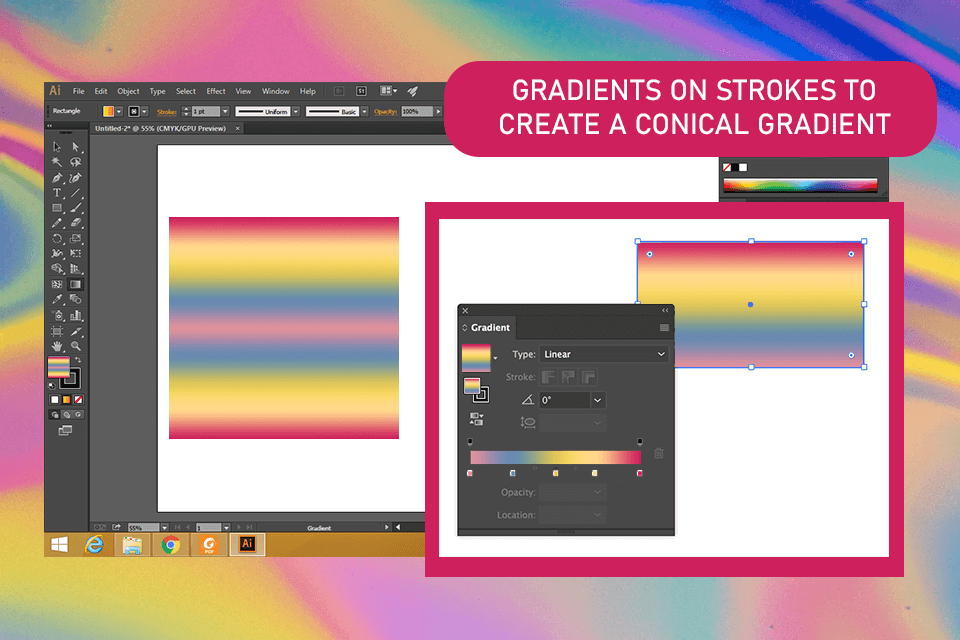Select the Scale tool
960x640 pixels.
pos(75,239)
